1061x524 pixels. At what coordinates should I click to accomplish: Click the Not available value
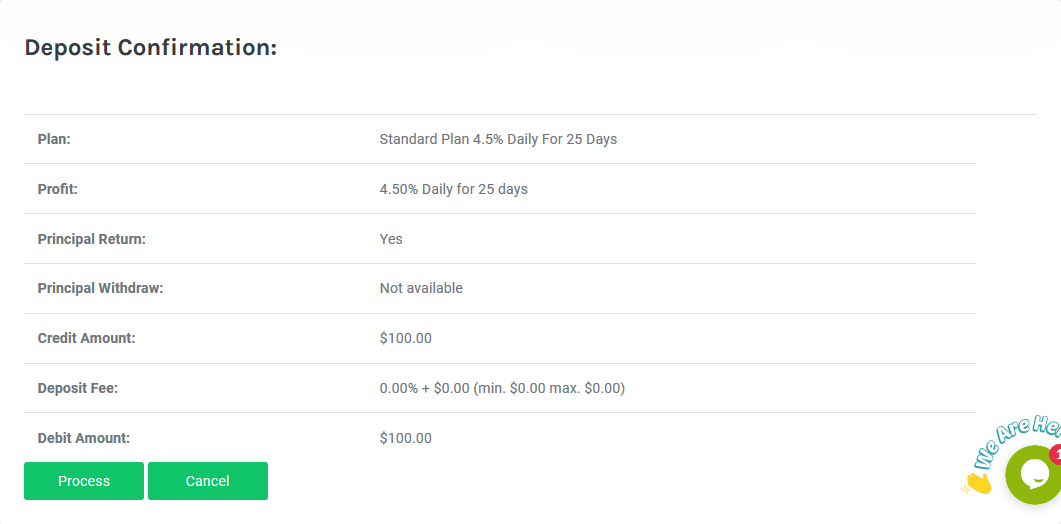421,288
